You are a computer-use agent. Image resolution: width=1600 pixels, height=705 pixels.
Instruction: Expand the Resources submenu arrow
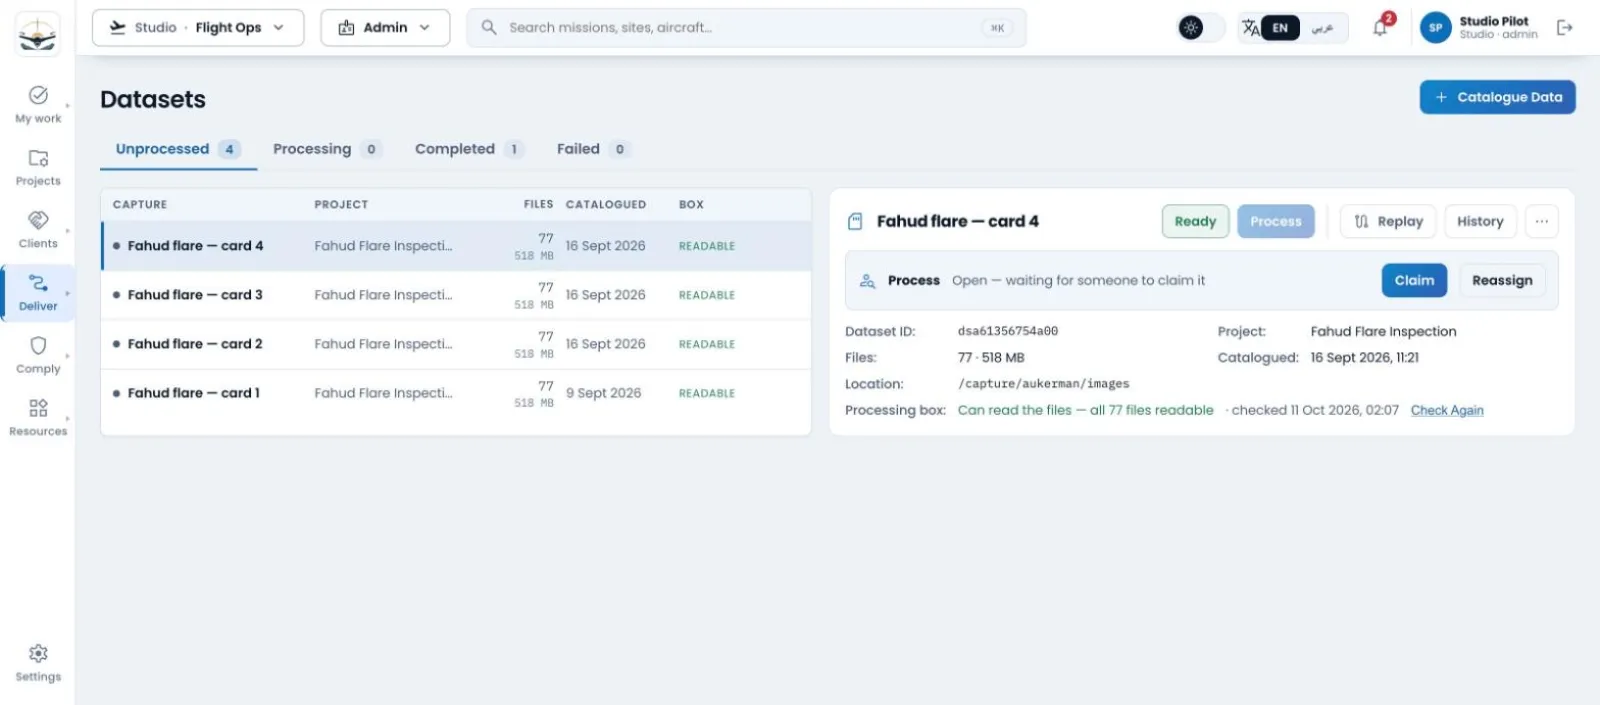point(68,418)
